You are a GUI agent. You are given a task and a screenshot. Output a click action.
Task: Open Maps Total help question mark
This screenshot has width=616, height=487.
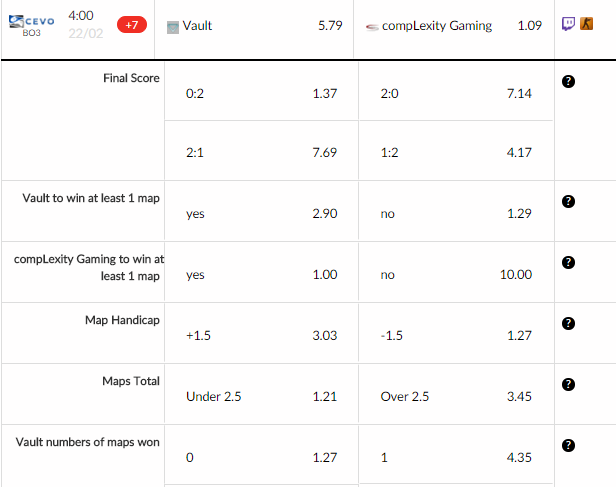point(568,384)
